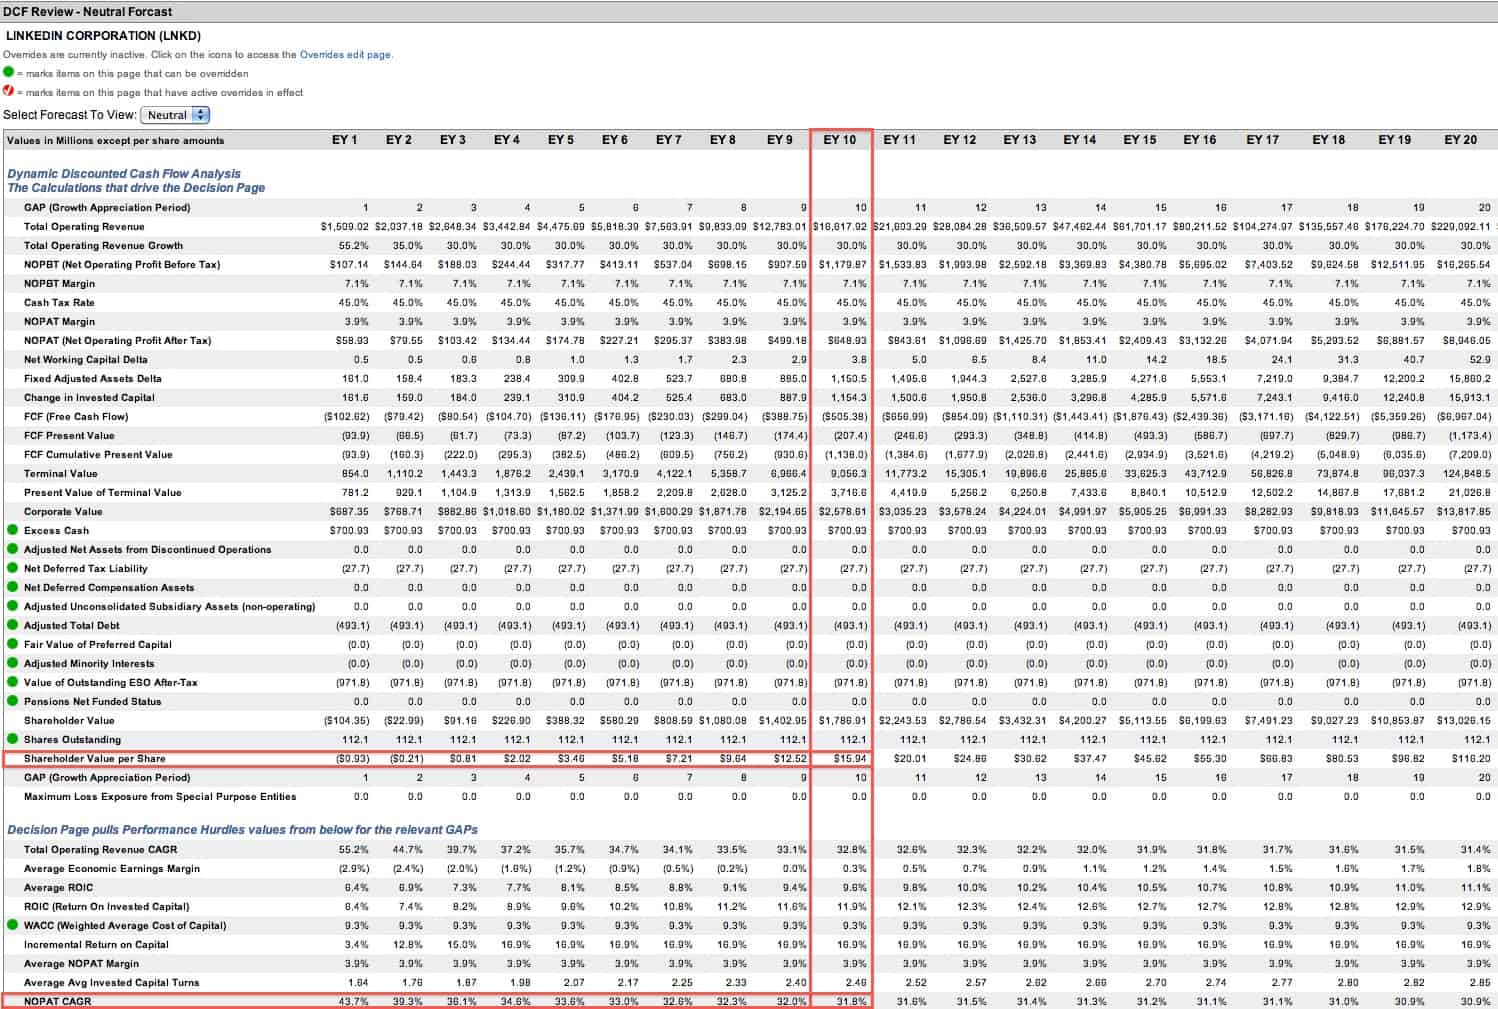The height and width of the screenshot is (1009, 1498).
Task: Follow the Overrides edit page link
Action: point(345,55)
